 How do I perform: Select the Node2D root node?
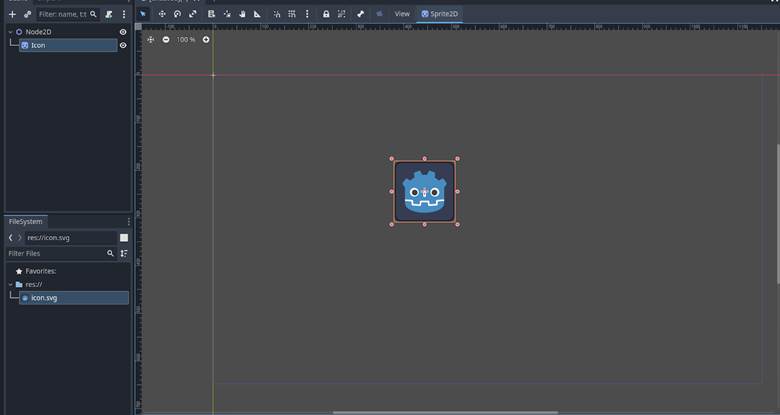[38, 32]
